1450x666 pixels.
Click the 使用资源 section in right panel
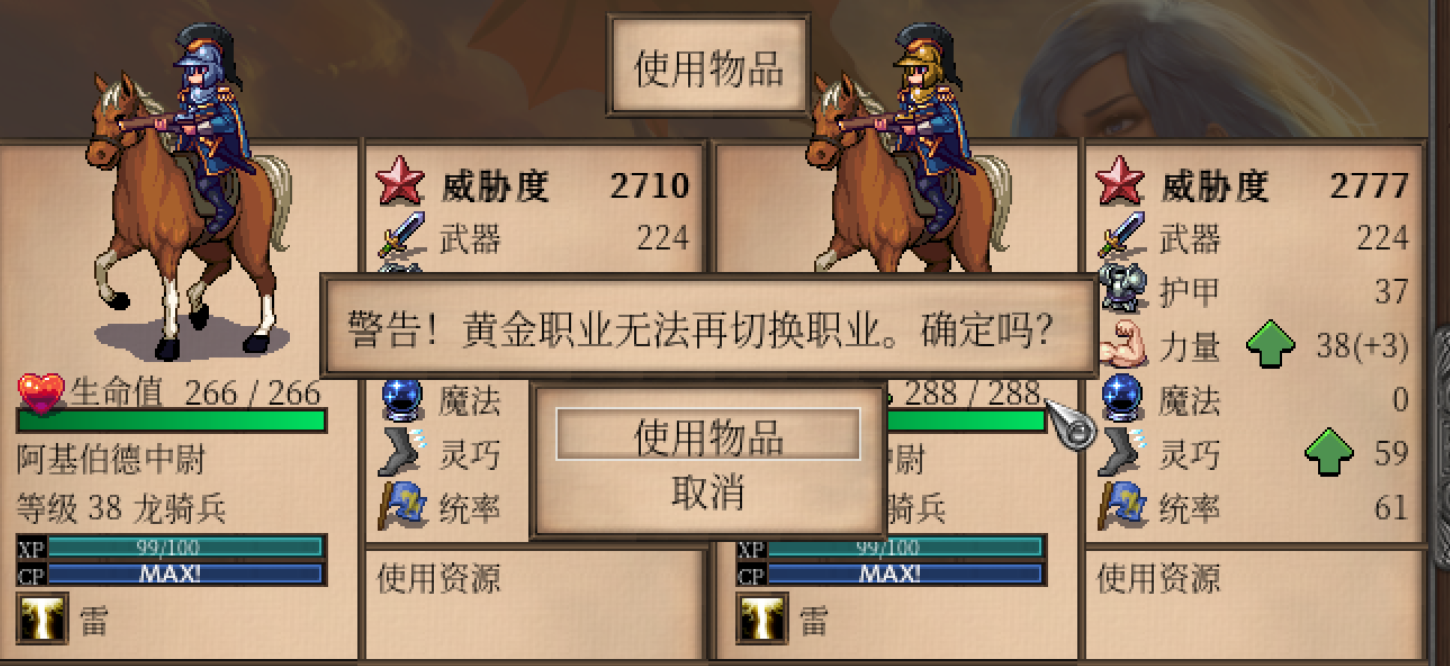[1255, 602]
